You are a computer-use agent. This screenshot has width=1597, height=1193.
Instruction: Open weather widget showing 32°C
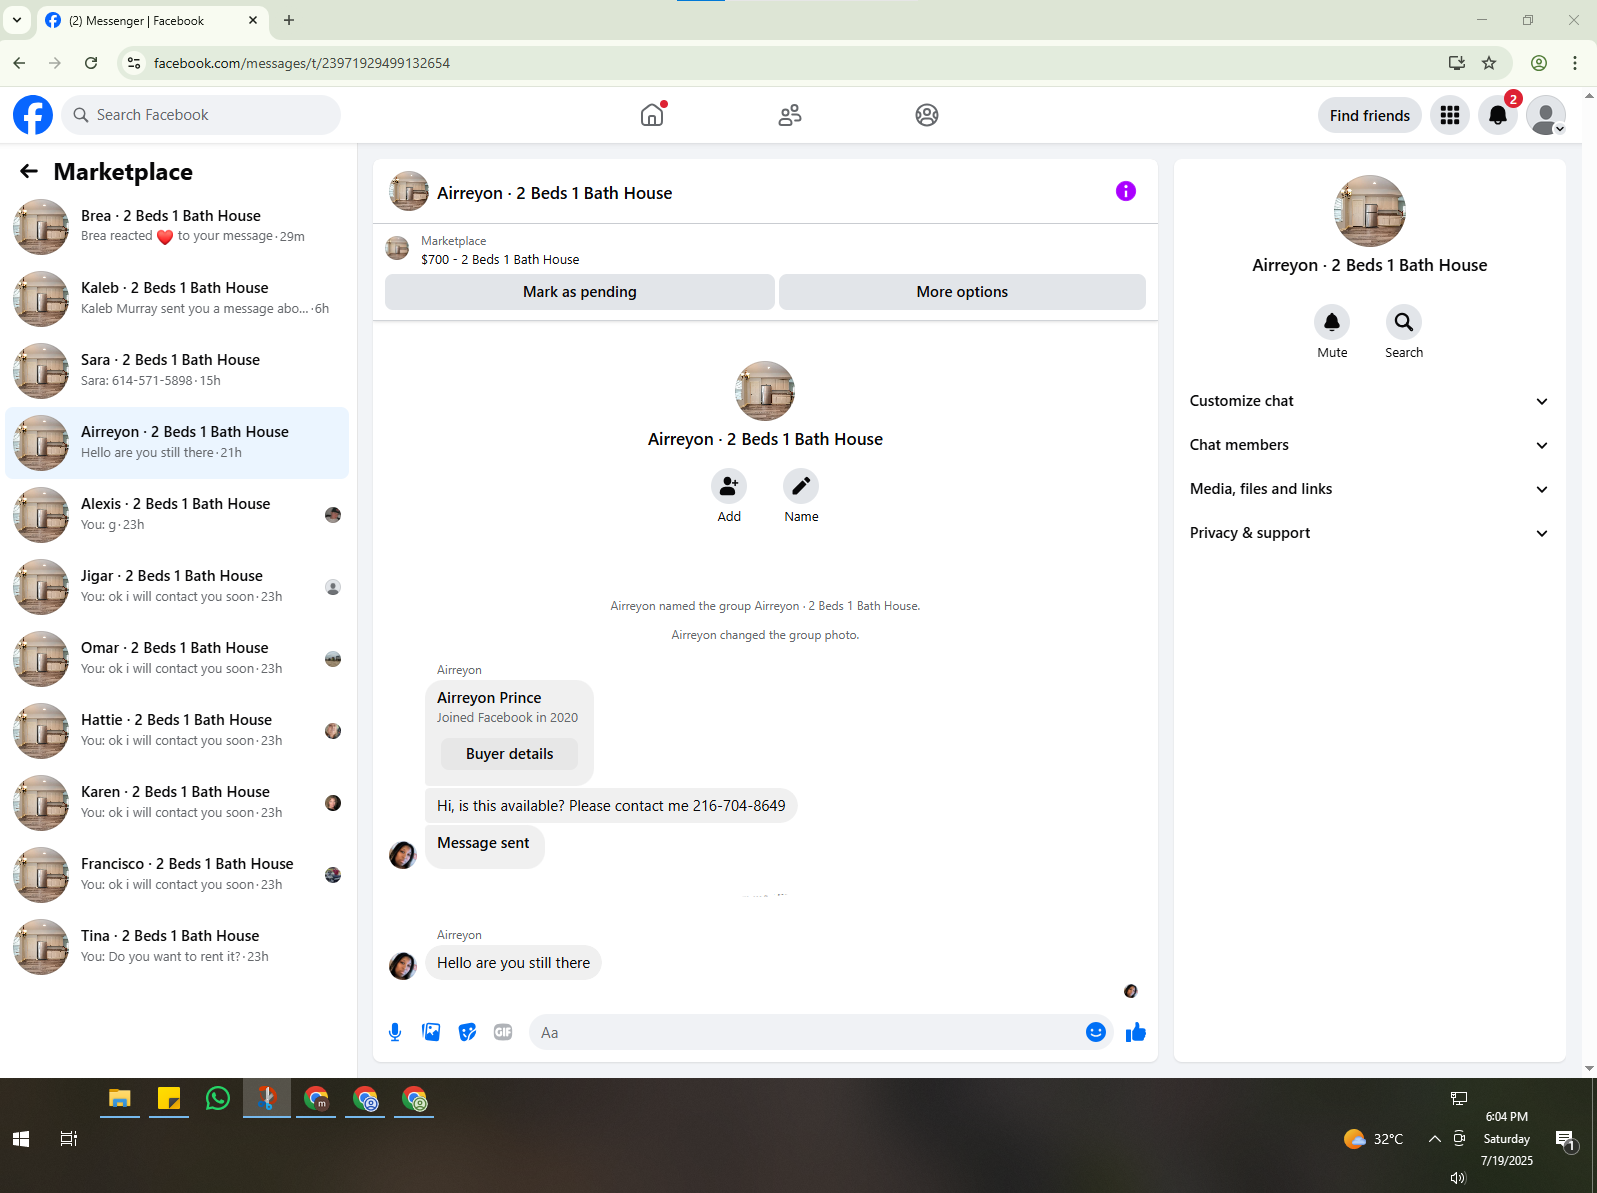click(1374, 1139)
